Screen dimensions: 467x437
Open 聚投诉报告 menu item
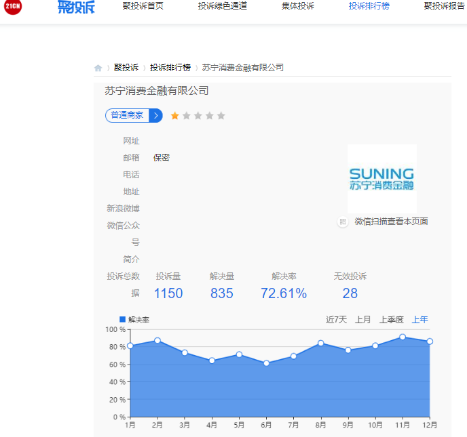(x=444, y=6)
